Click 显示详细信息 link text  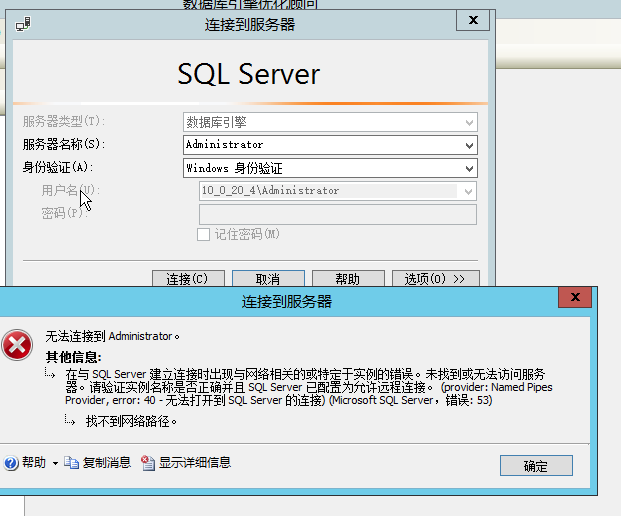(195, 463)
